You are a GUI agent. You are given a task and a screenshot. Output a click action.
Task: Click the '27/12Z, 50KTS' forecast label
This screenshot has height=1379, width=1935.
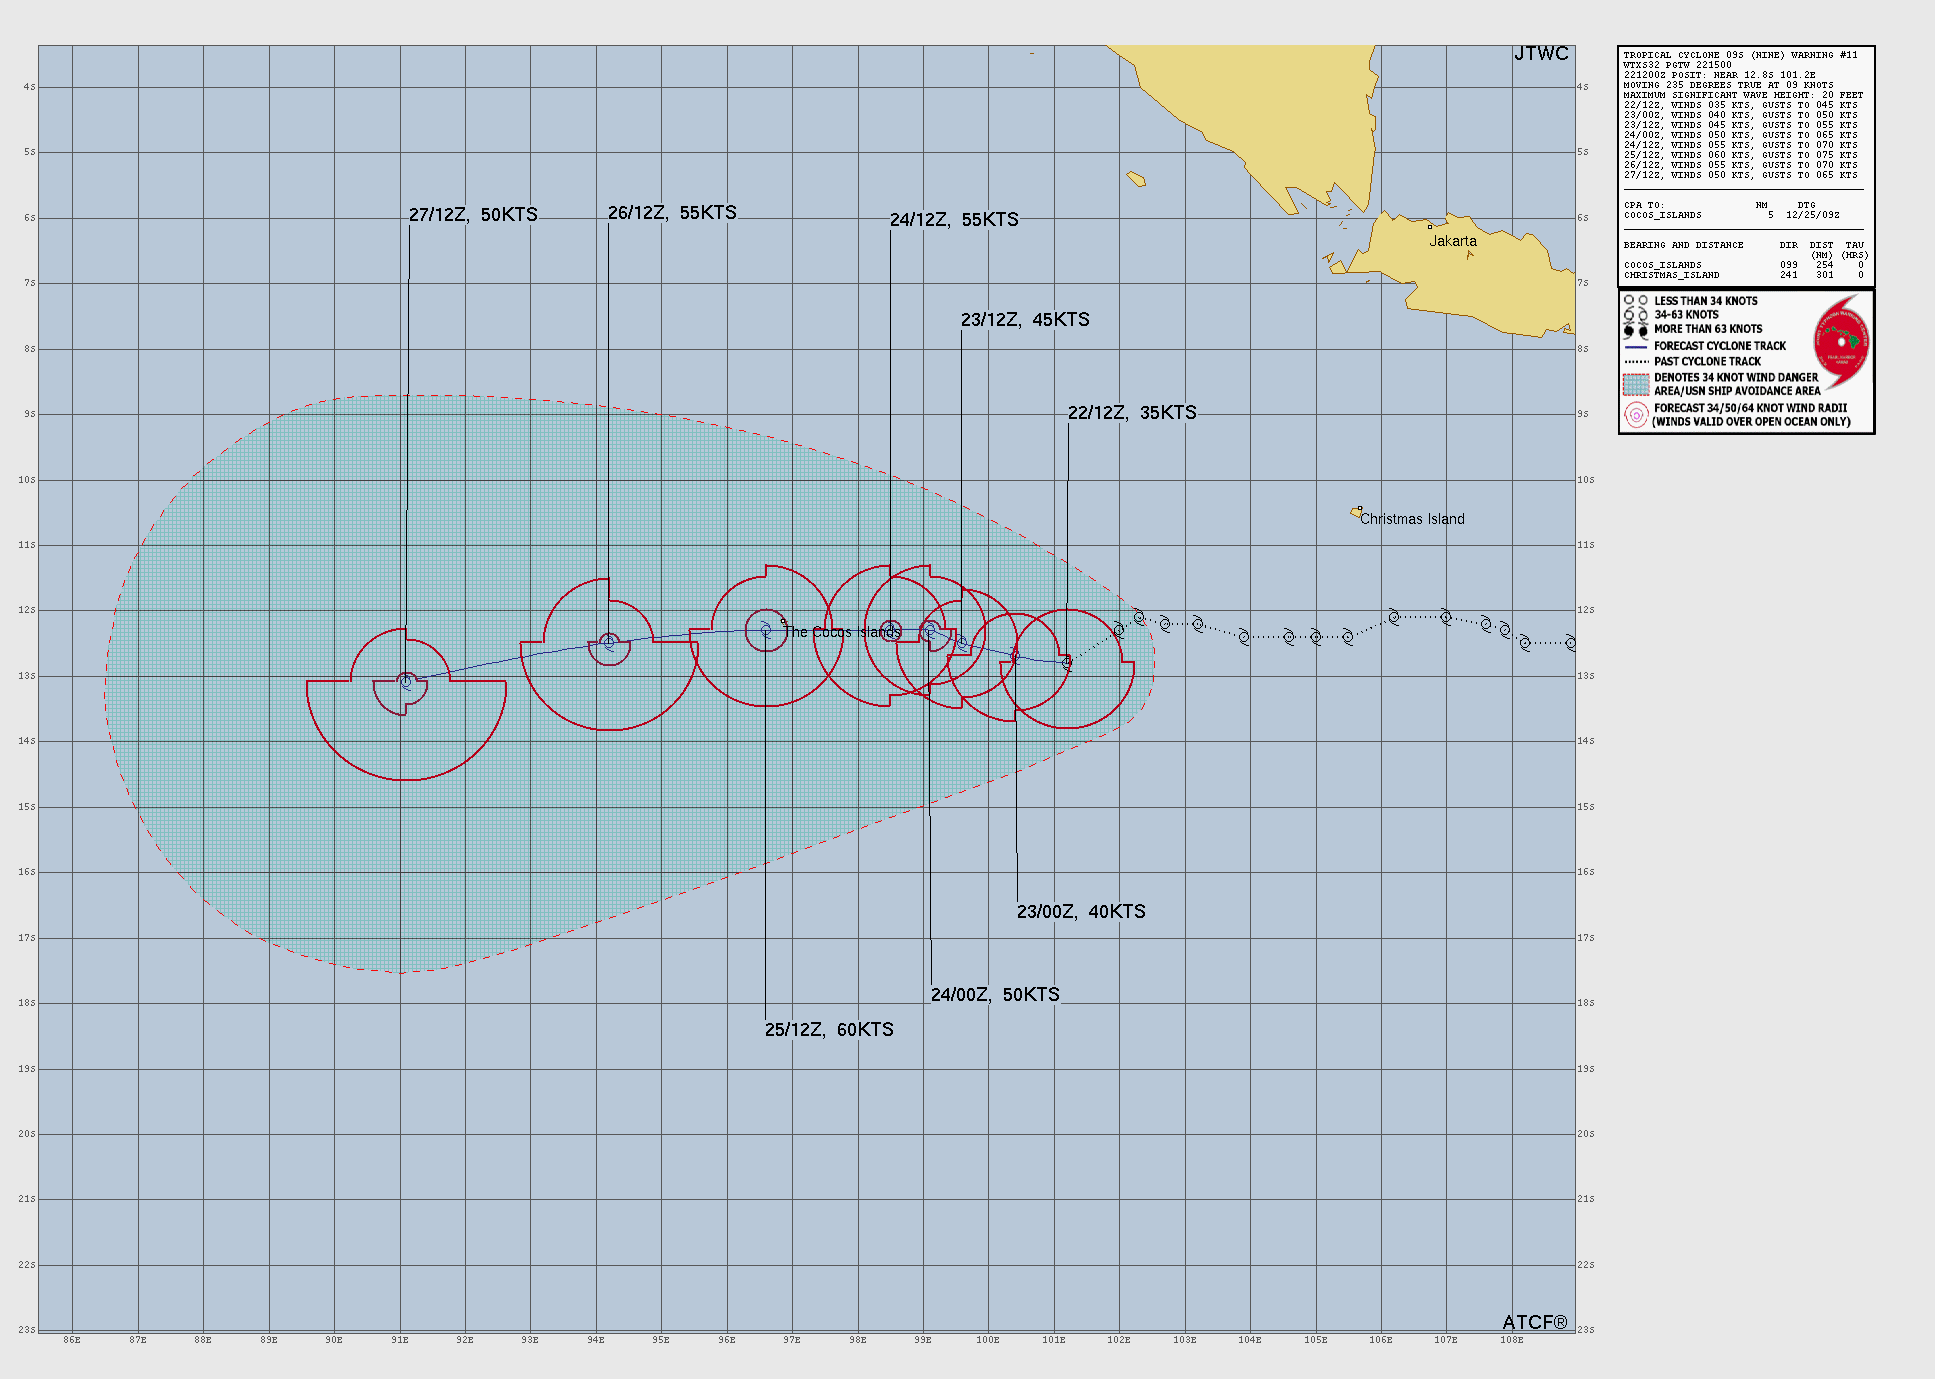coord(473,215)
